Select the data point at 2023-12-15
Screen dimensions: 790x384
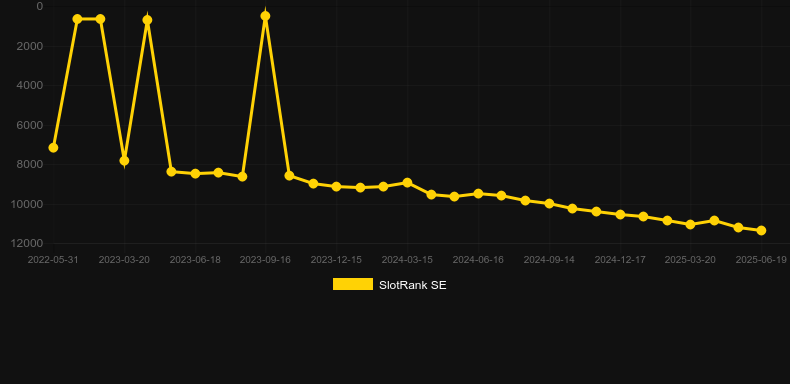337,186
